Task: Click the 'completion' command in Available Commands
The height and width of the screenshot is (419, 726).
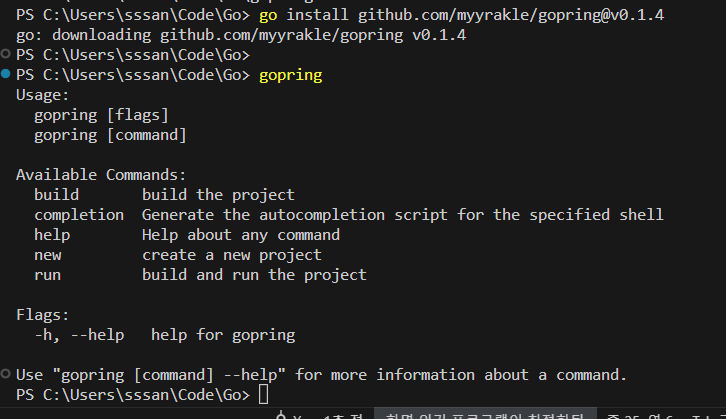Action: pos(79,215)
